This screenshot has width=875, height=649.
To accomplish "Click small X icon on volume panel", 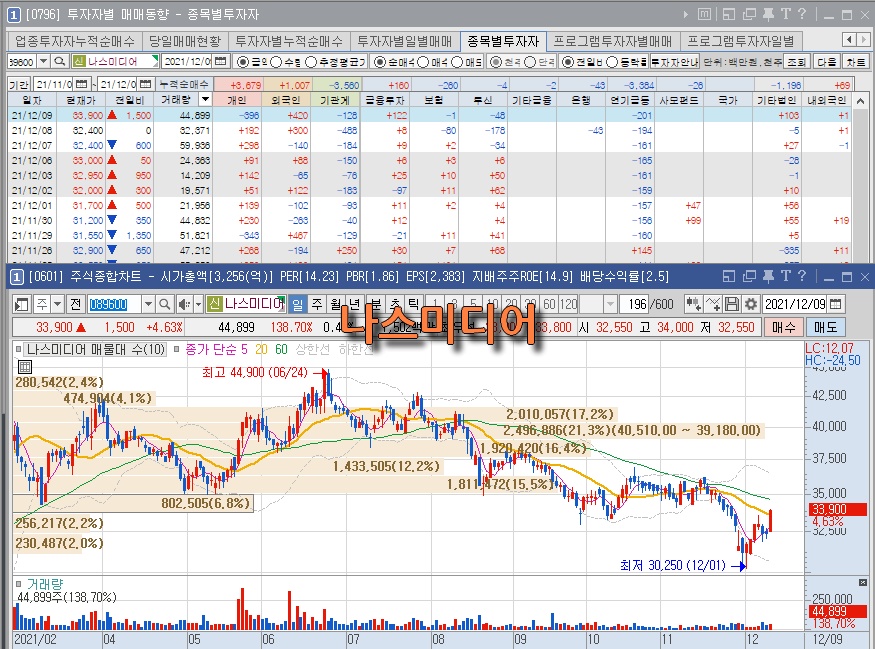I will click(x=863, y=583).
